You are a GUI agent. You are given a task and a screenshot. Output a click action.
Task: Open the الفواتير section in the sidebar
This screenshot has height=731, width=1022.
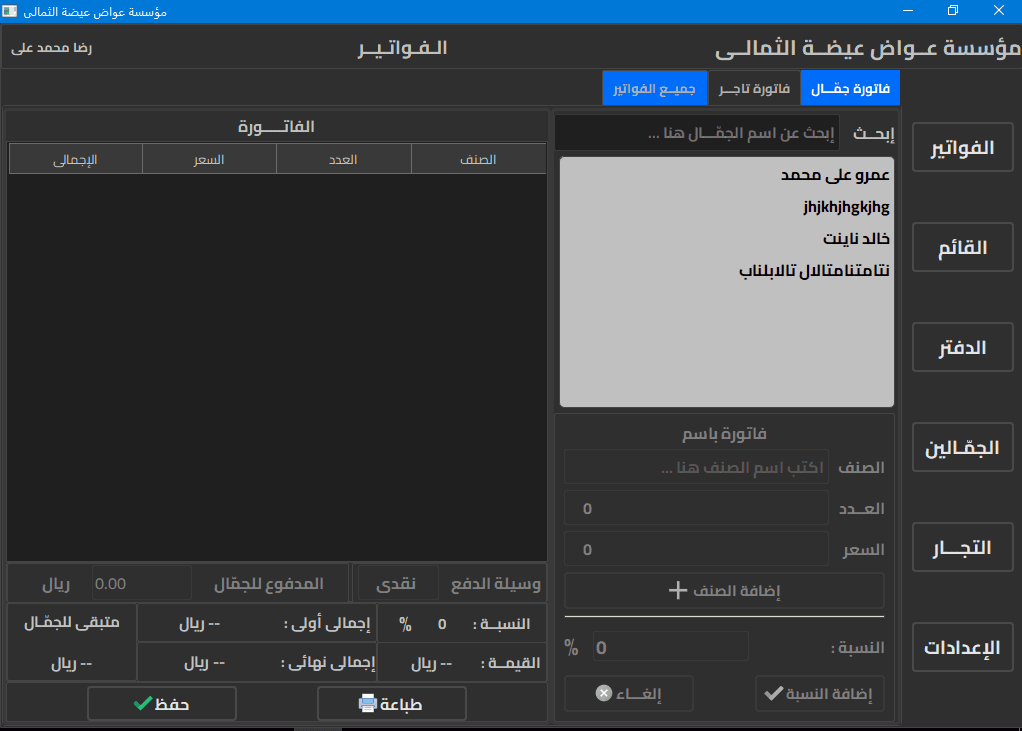(x=962, y=147)
